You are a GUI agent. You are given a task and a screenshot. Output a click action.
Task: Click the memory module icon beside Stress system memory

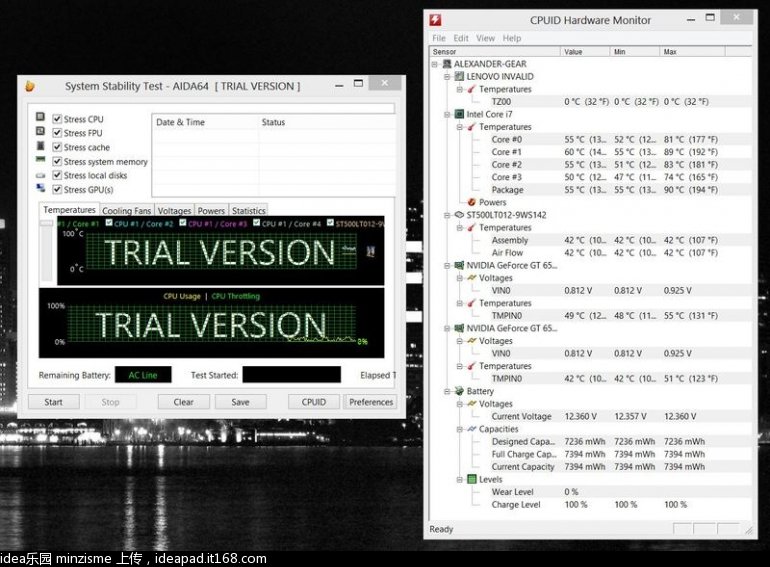tap(40, 160)
